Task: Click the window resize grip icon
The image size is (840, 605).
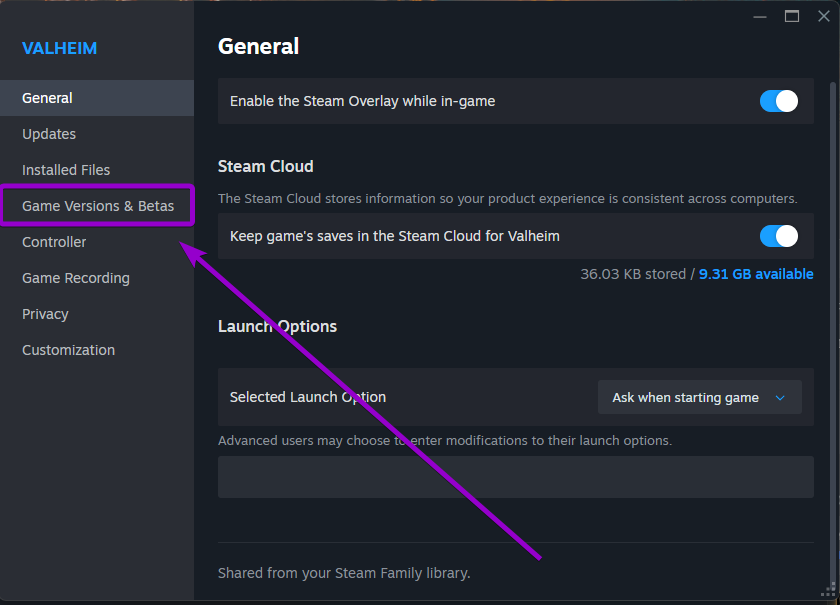Action: (828, 589)
